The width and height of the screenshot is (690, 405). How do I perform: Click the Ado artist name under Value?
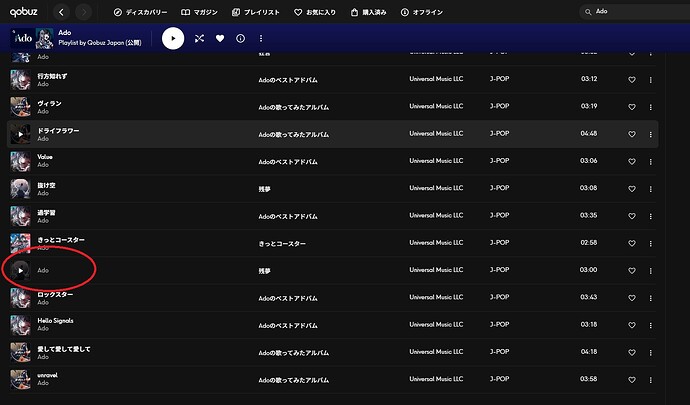coord(43,165)
